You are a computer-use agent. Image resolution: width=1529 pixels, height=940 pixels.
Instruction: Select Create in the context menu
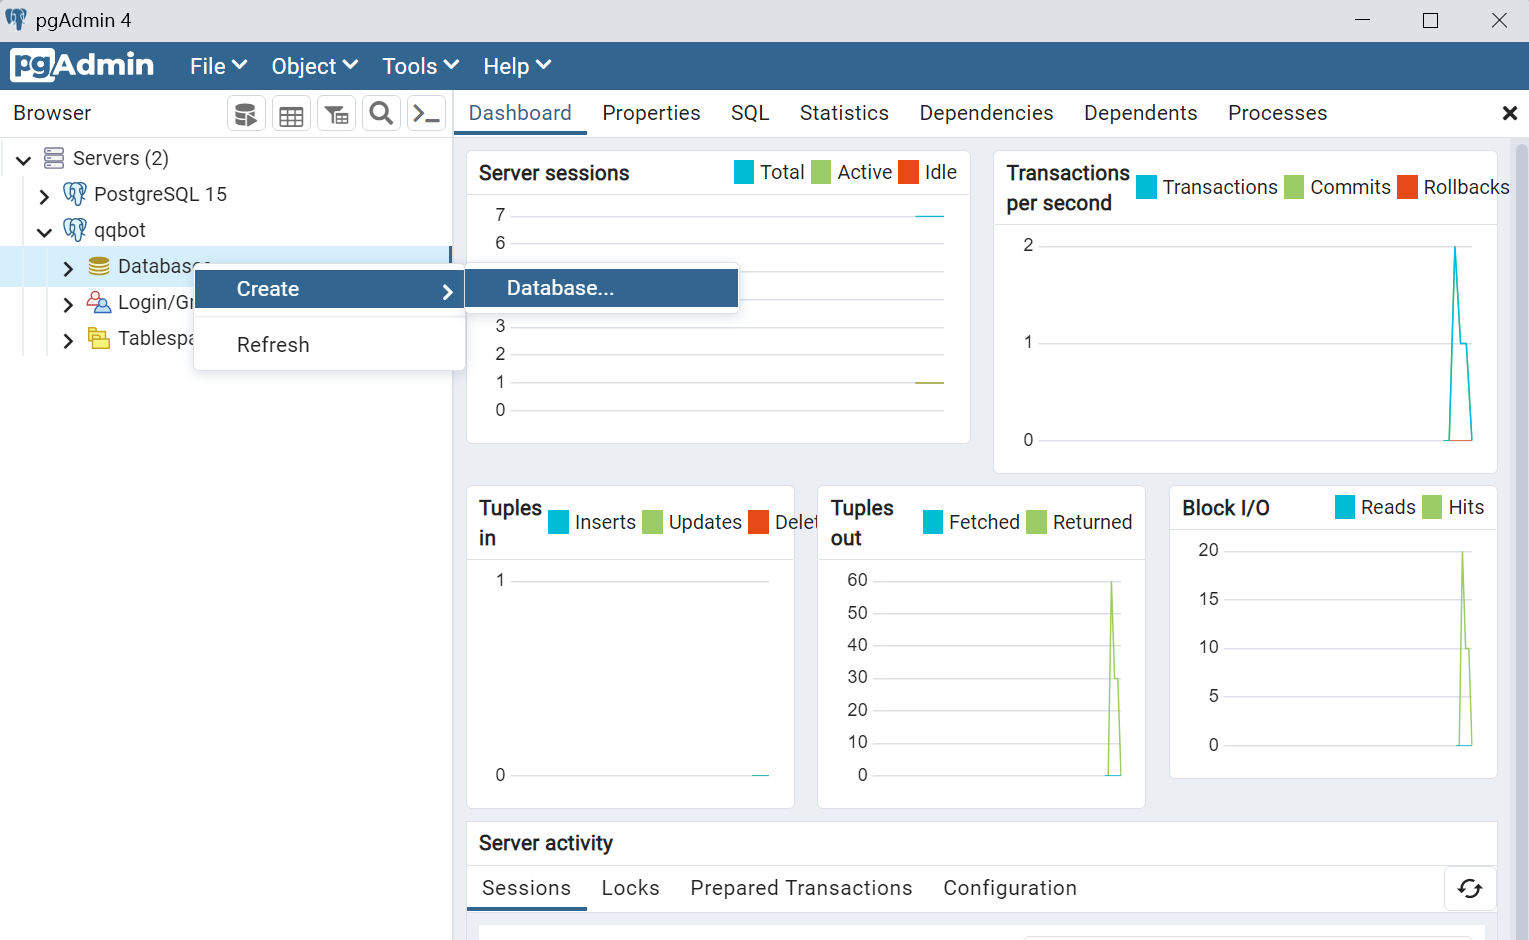pyautogui.click(x=330, y=289)
